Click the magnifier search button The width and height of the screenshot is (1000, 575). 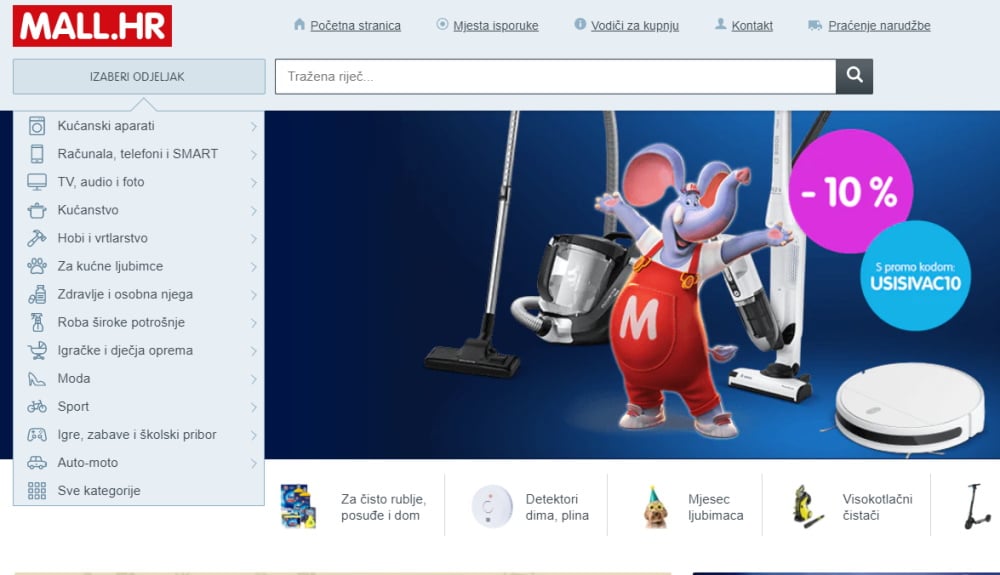point(854,76)
